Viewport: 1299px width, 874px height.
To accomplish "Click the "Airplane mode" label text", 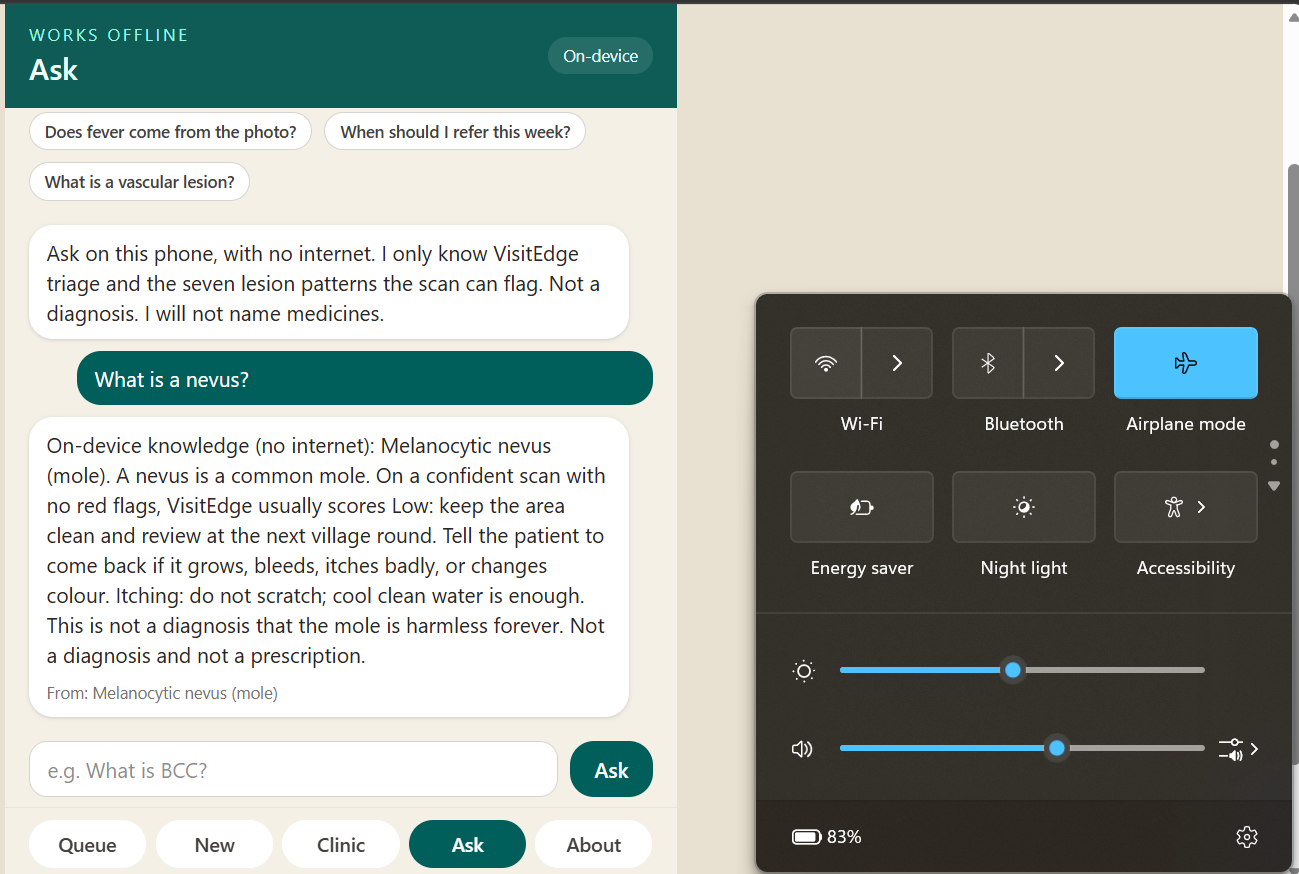I will coord(1186,424).
